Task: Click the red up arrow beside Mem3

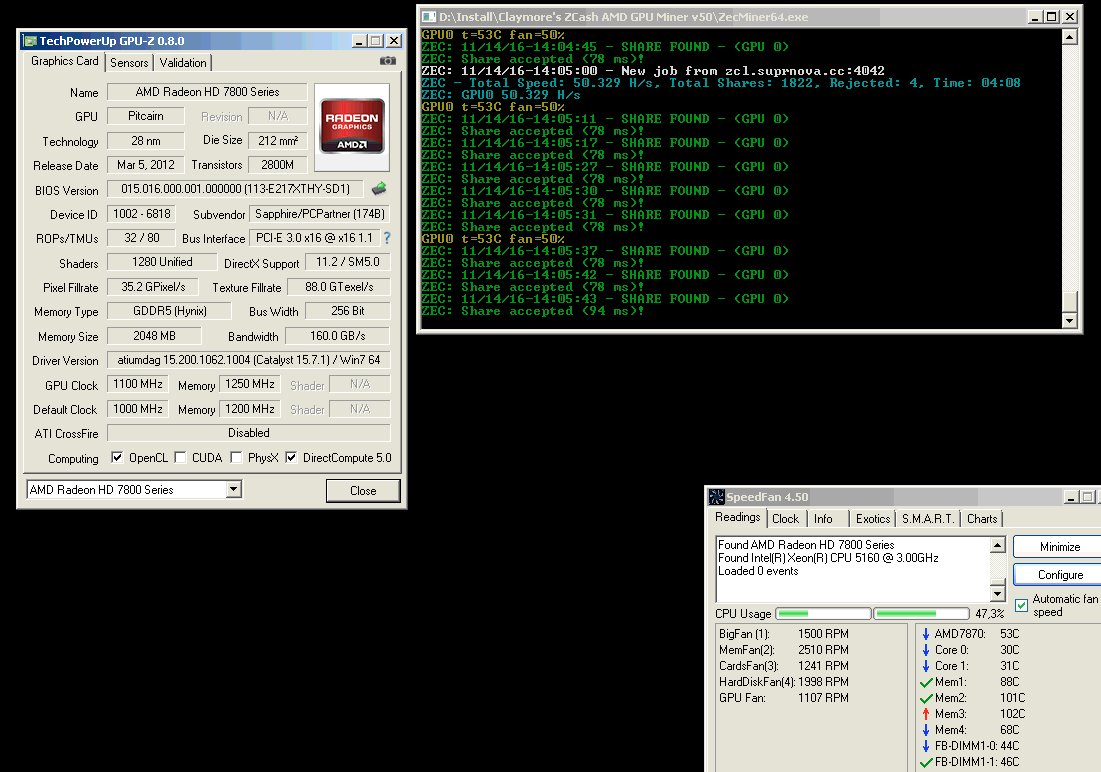Action: (x=925, y=714)
